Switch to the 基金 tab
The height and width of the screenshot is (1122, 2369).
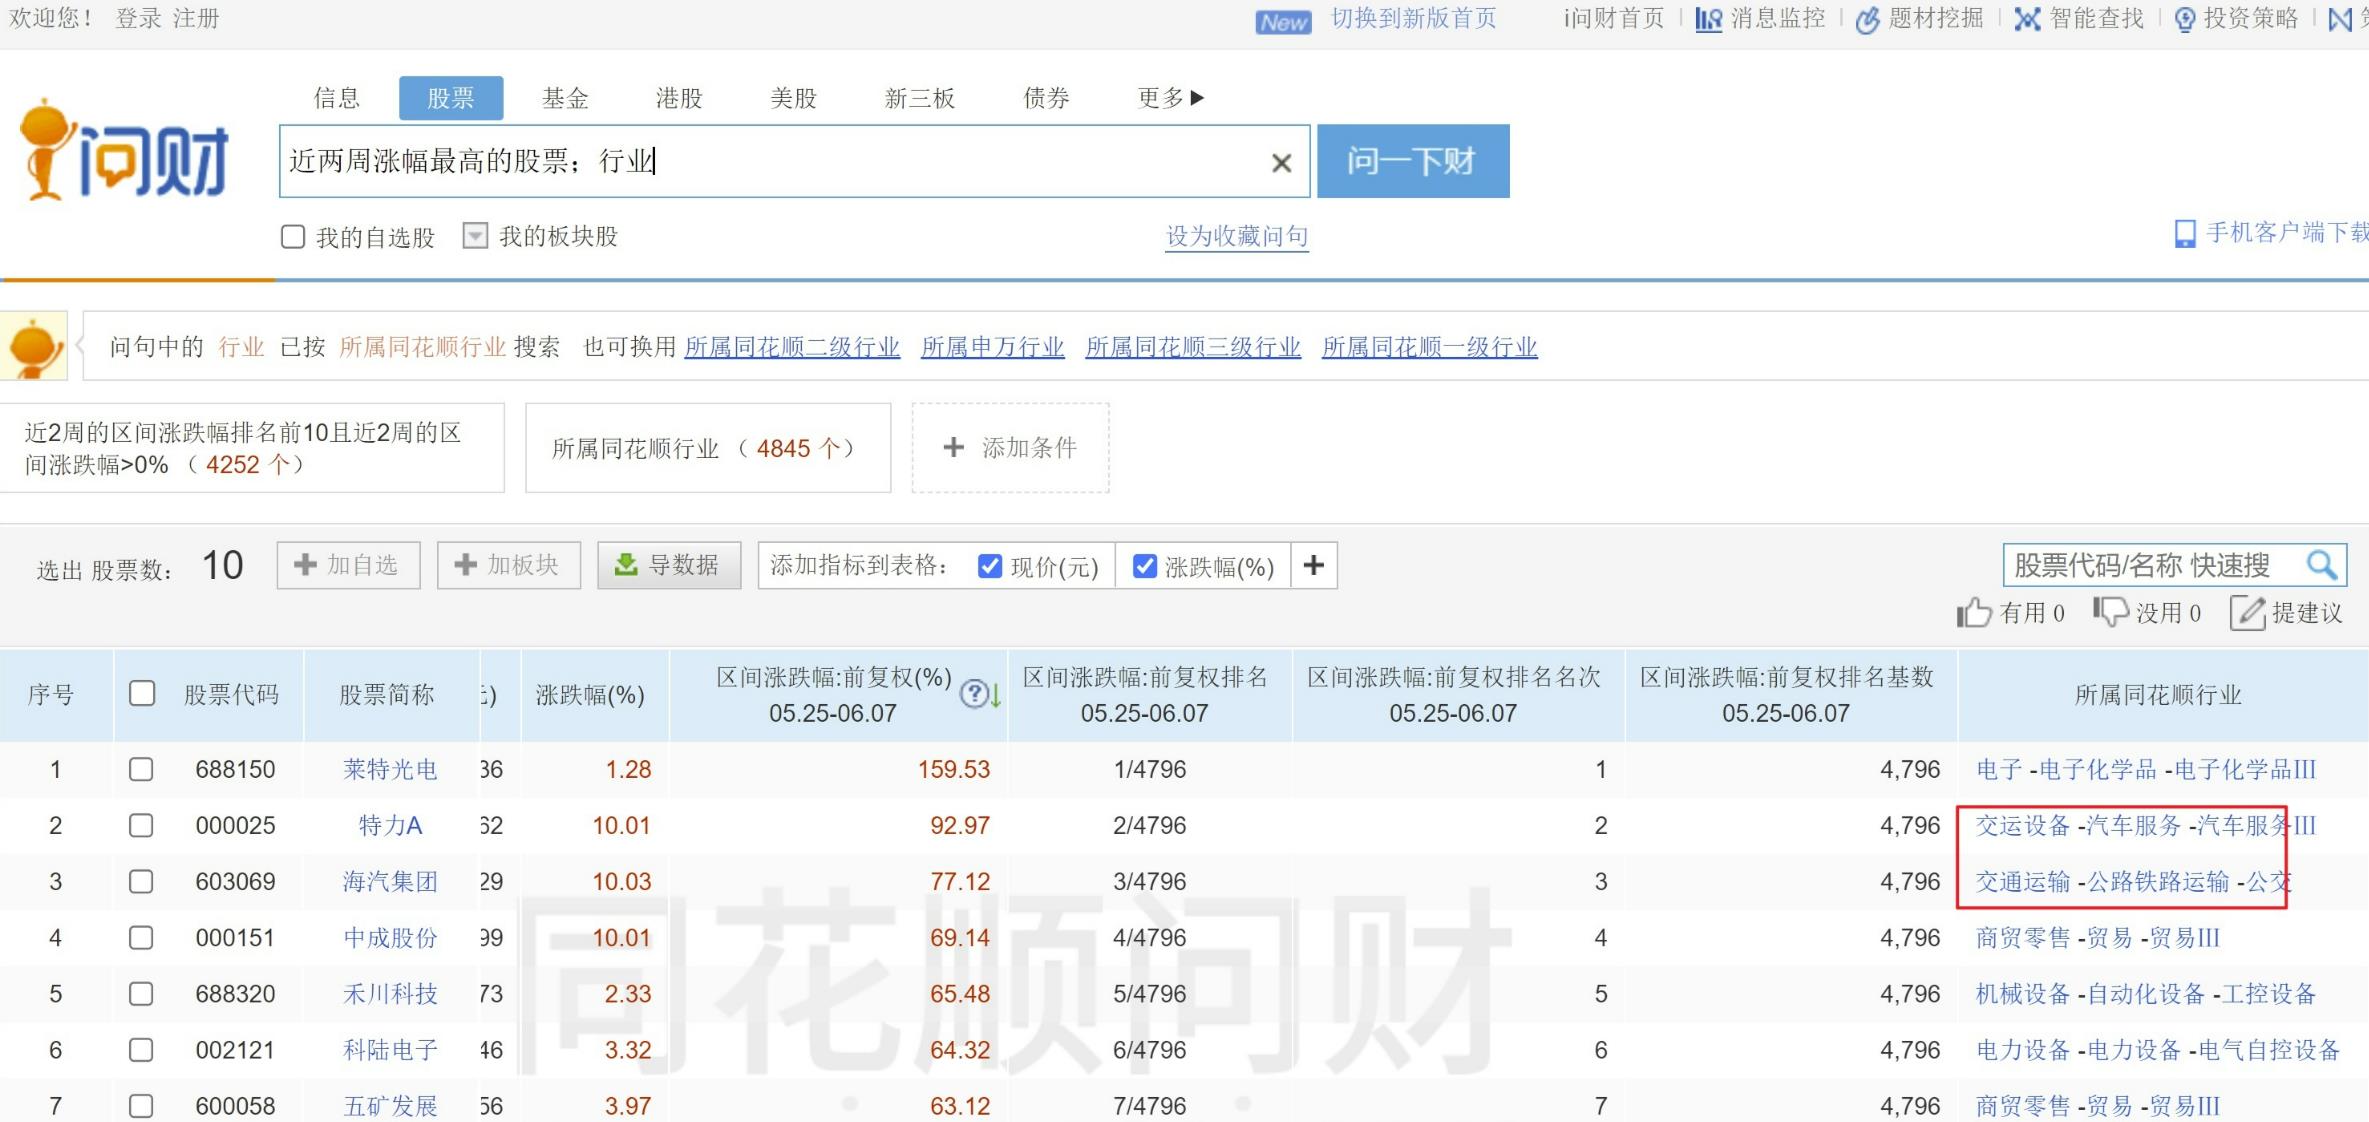(x=566, y=97)
